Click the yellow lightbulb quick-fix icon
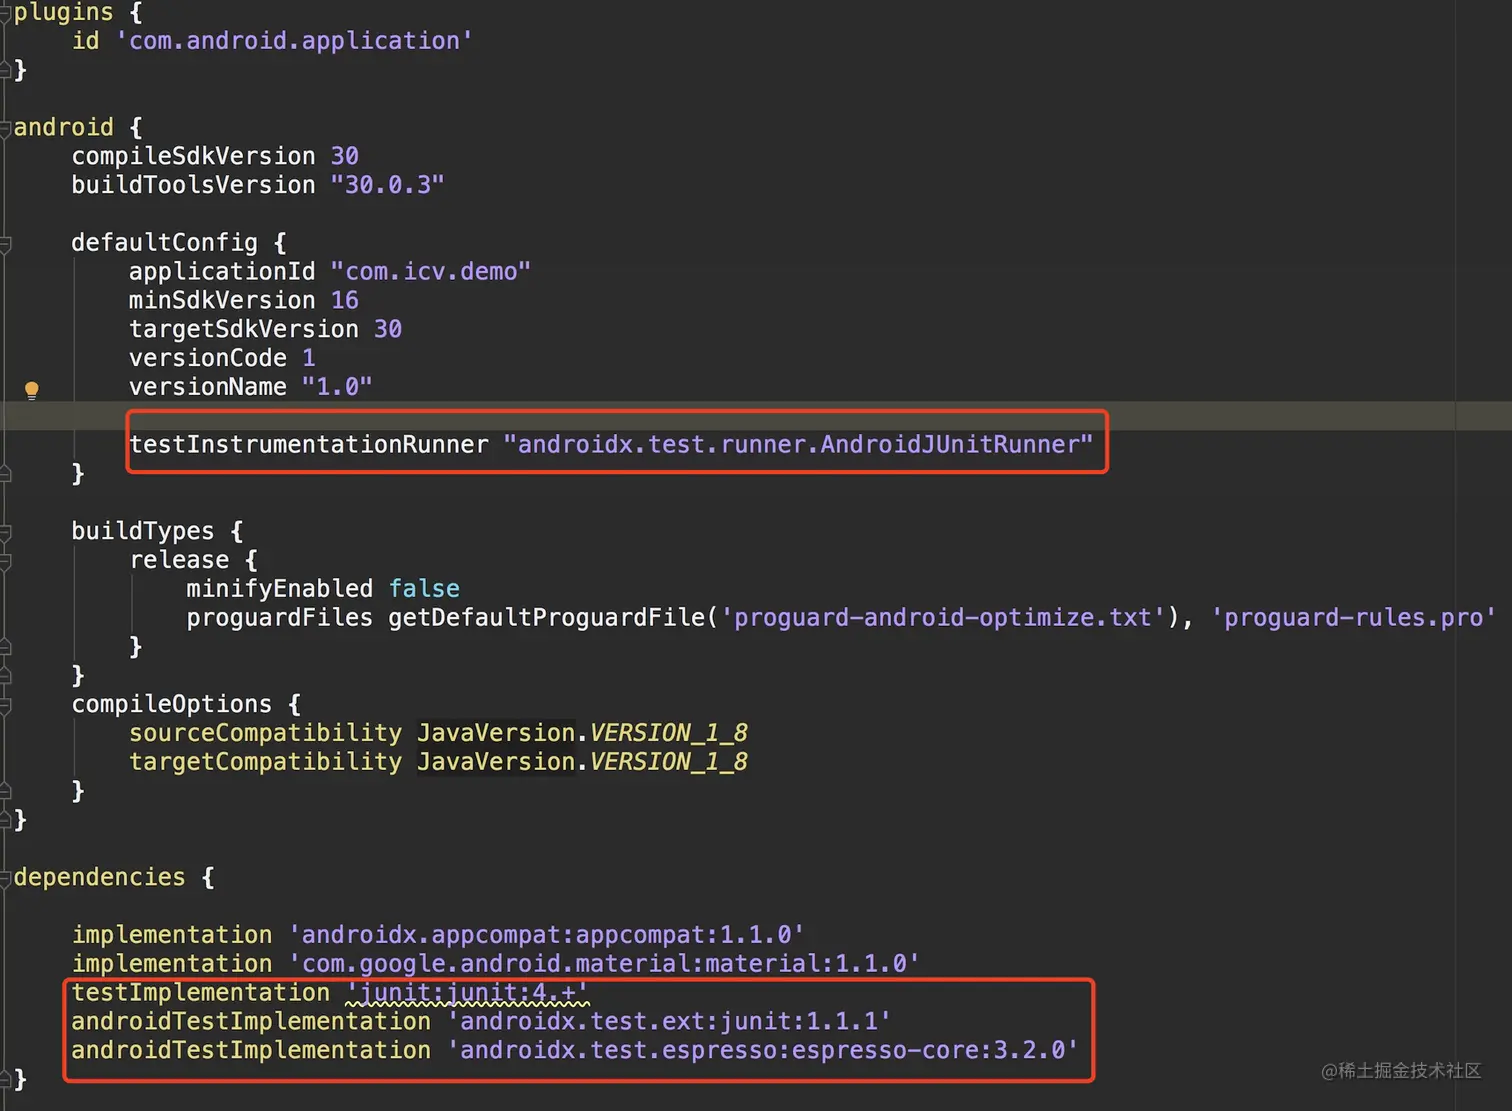 [31, 390]
